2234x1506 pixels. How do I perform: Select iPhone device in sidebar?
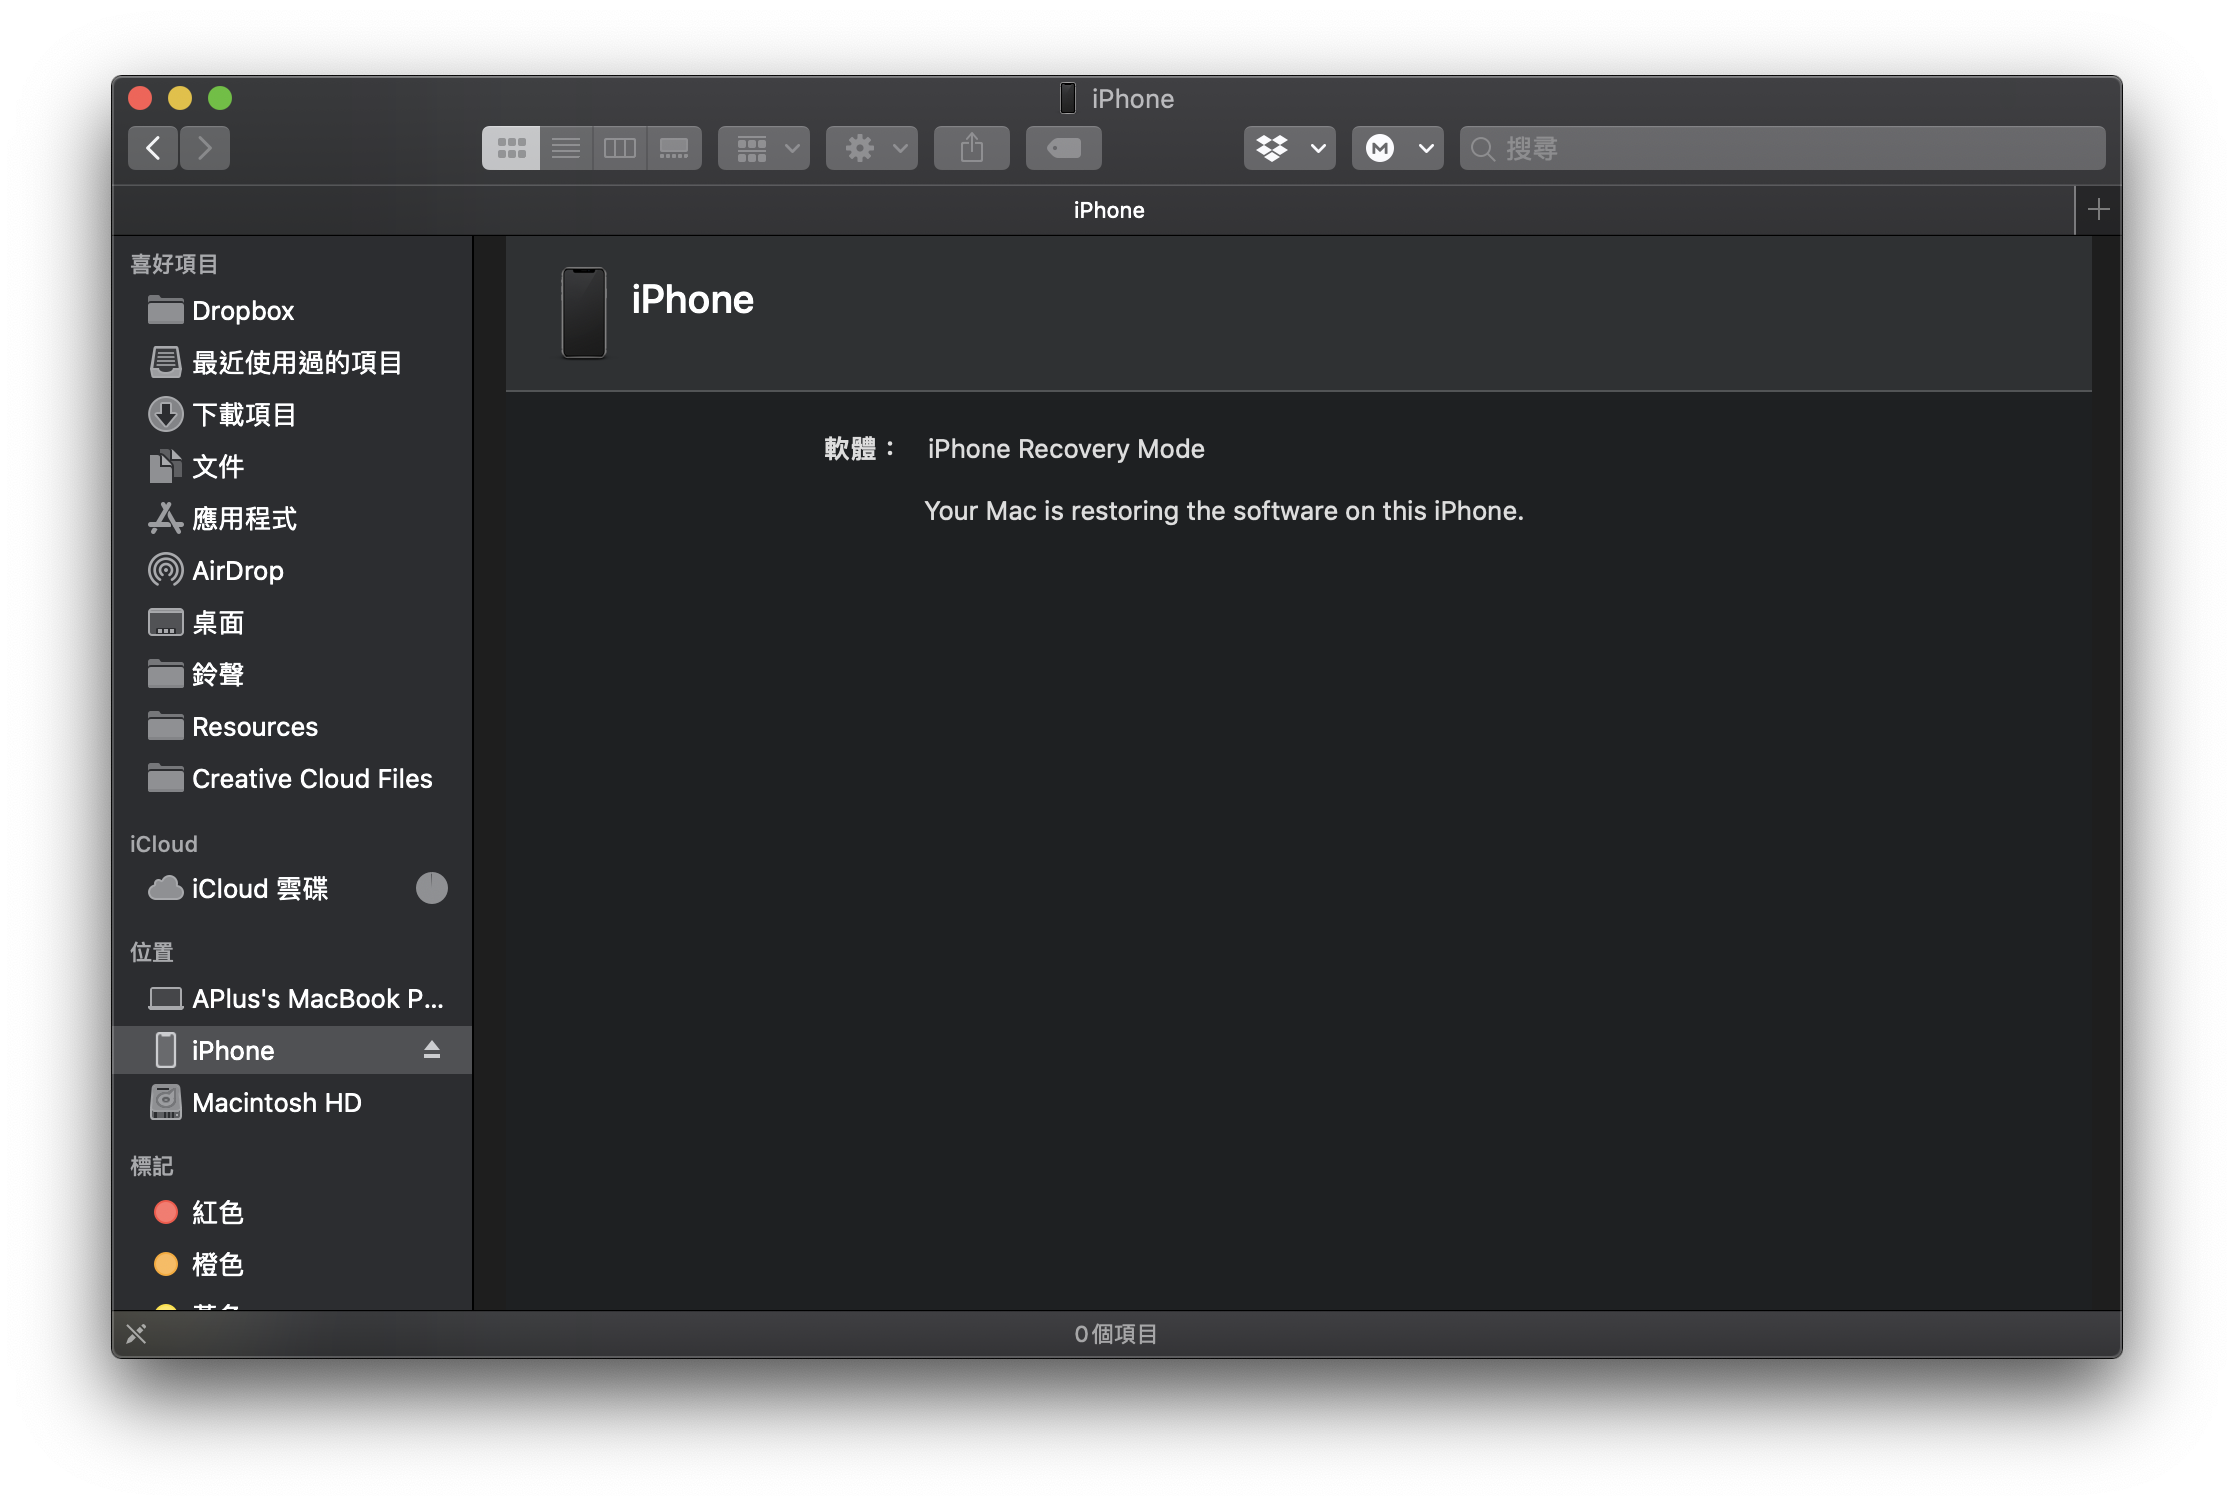[292, 1051]
